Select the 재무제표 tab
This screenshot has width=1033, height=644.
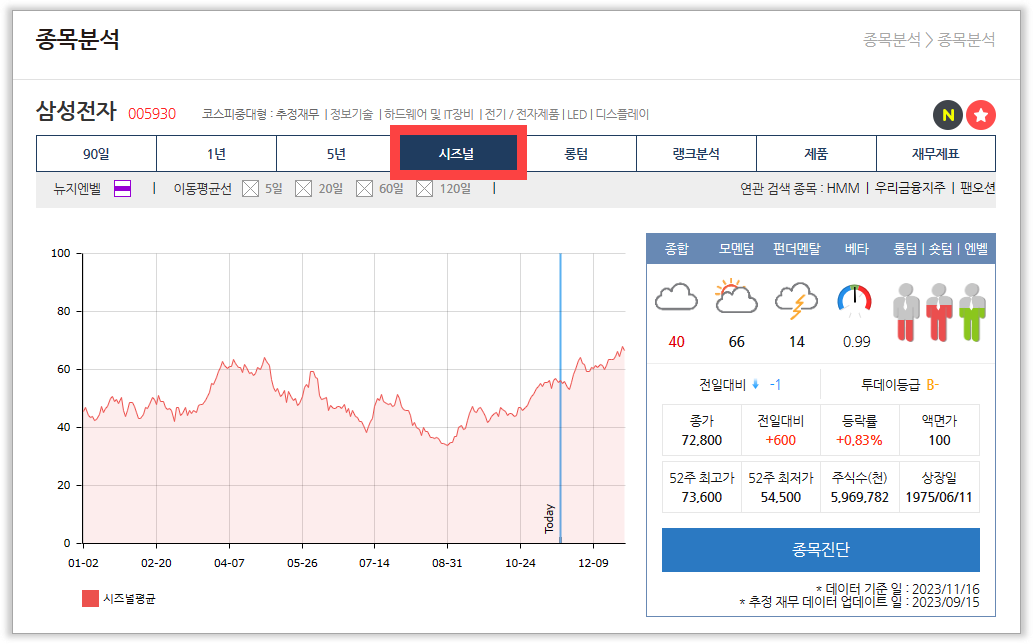coord(935,154)
